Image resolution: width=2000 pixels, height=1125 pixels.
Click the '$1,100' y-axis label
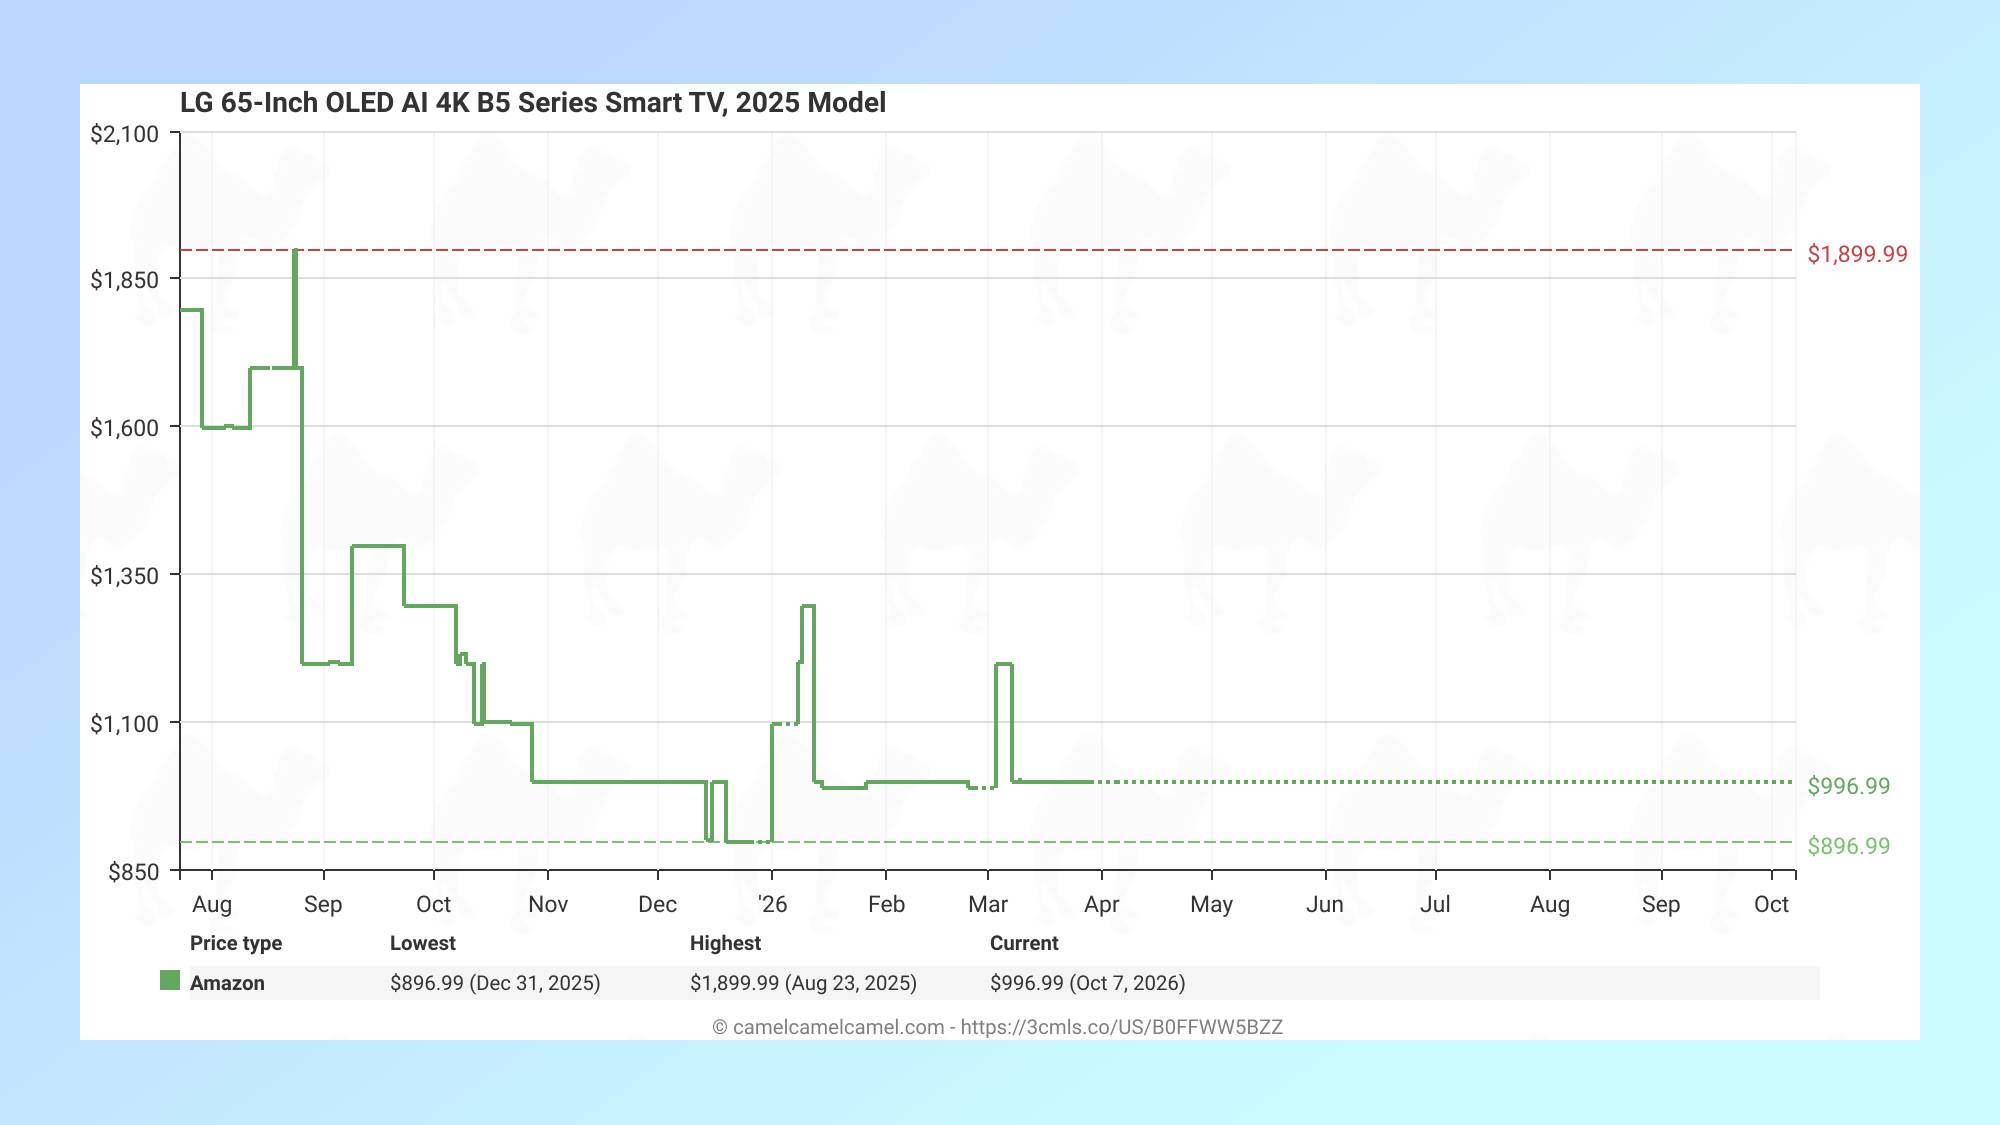[x=125, y=724]
